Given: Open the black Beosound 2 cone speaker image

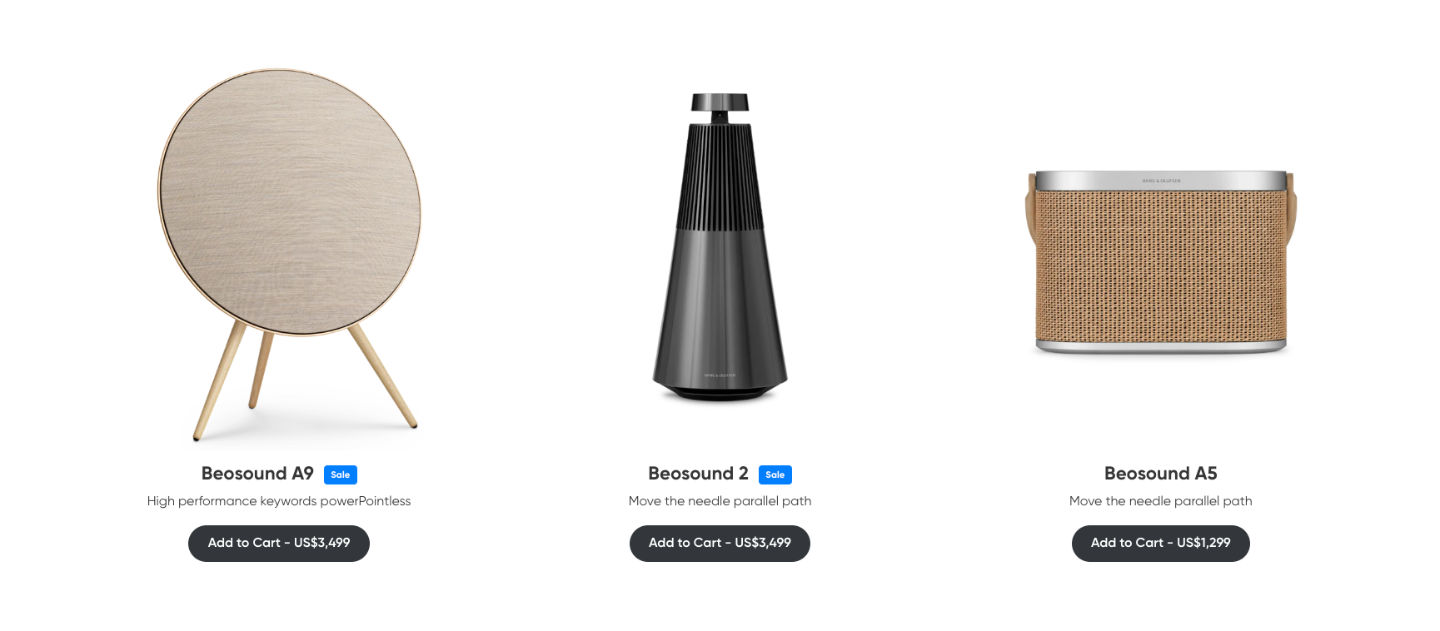Looking at the screenshot, I should point(719,248).
